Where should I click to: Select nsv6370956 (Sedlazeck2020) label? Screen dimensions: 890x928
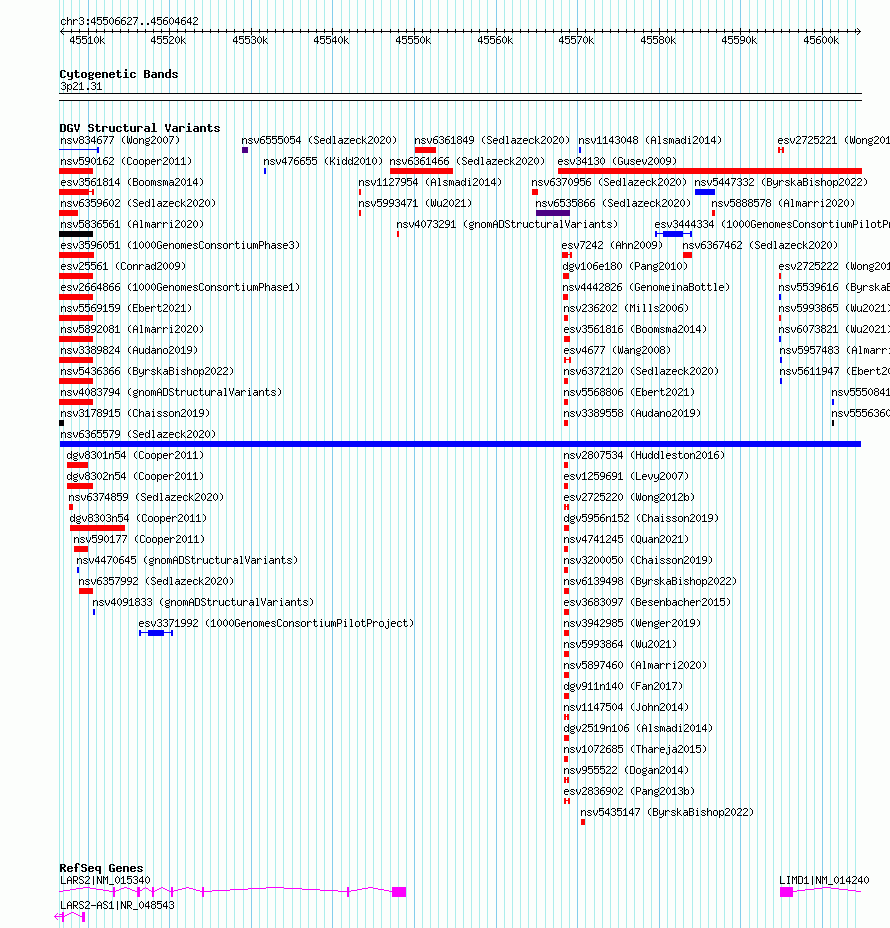tap(609, 182)
